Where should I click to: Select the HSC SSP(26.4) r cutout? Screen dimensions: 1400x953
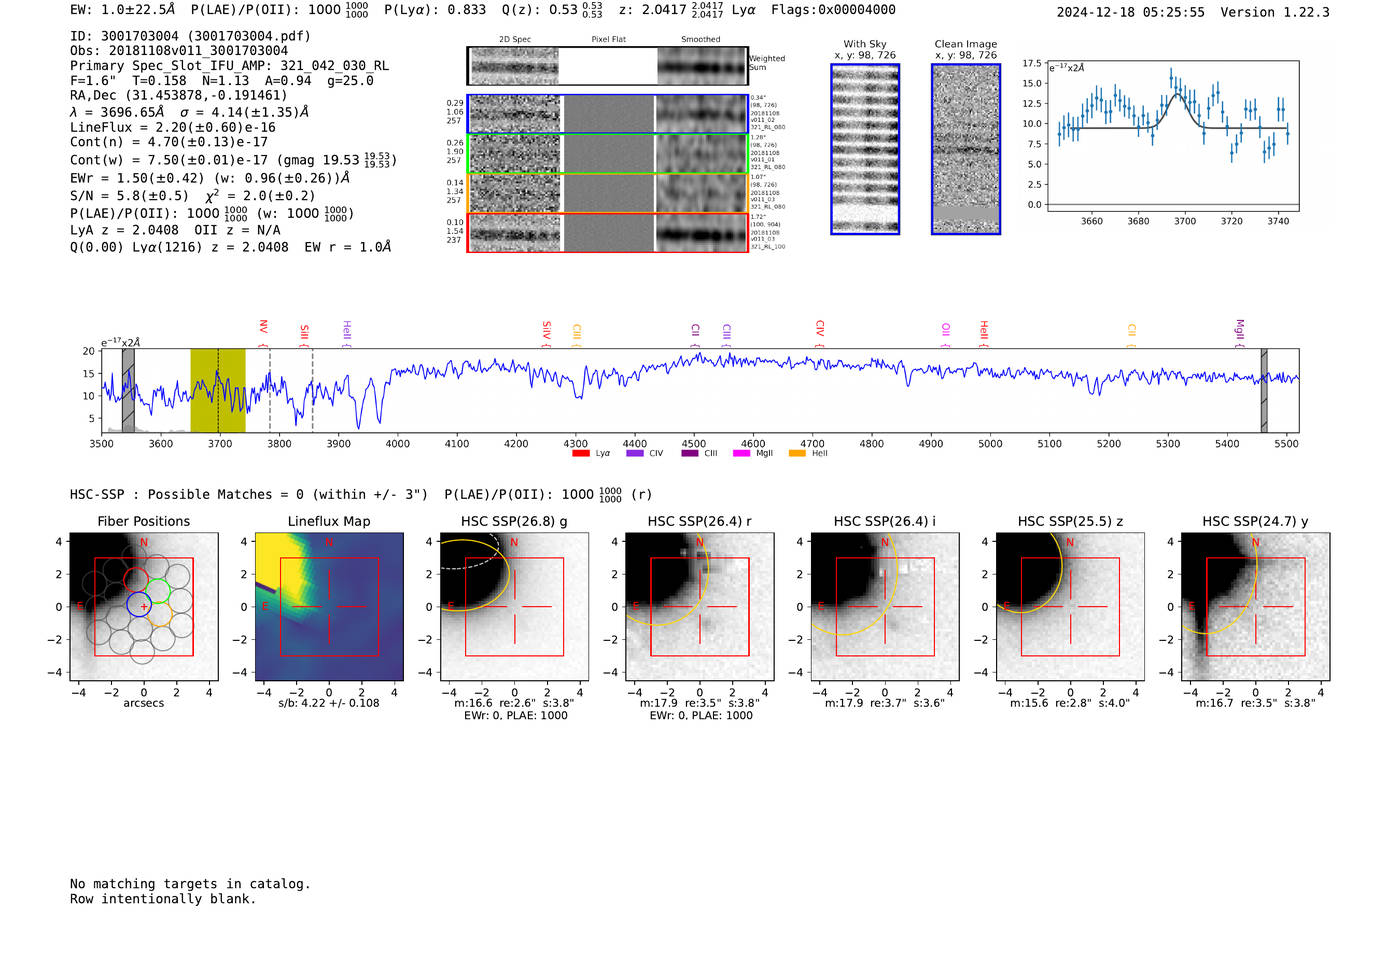point(699,606)
